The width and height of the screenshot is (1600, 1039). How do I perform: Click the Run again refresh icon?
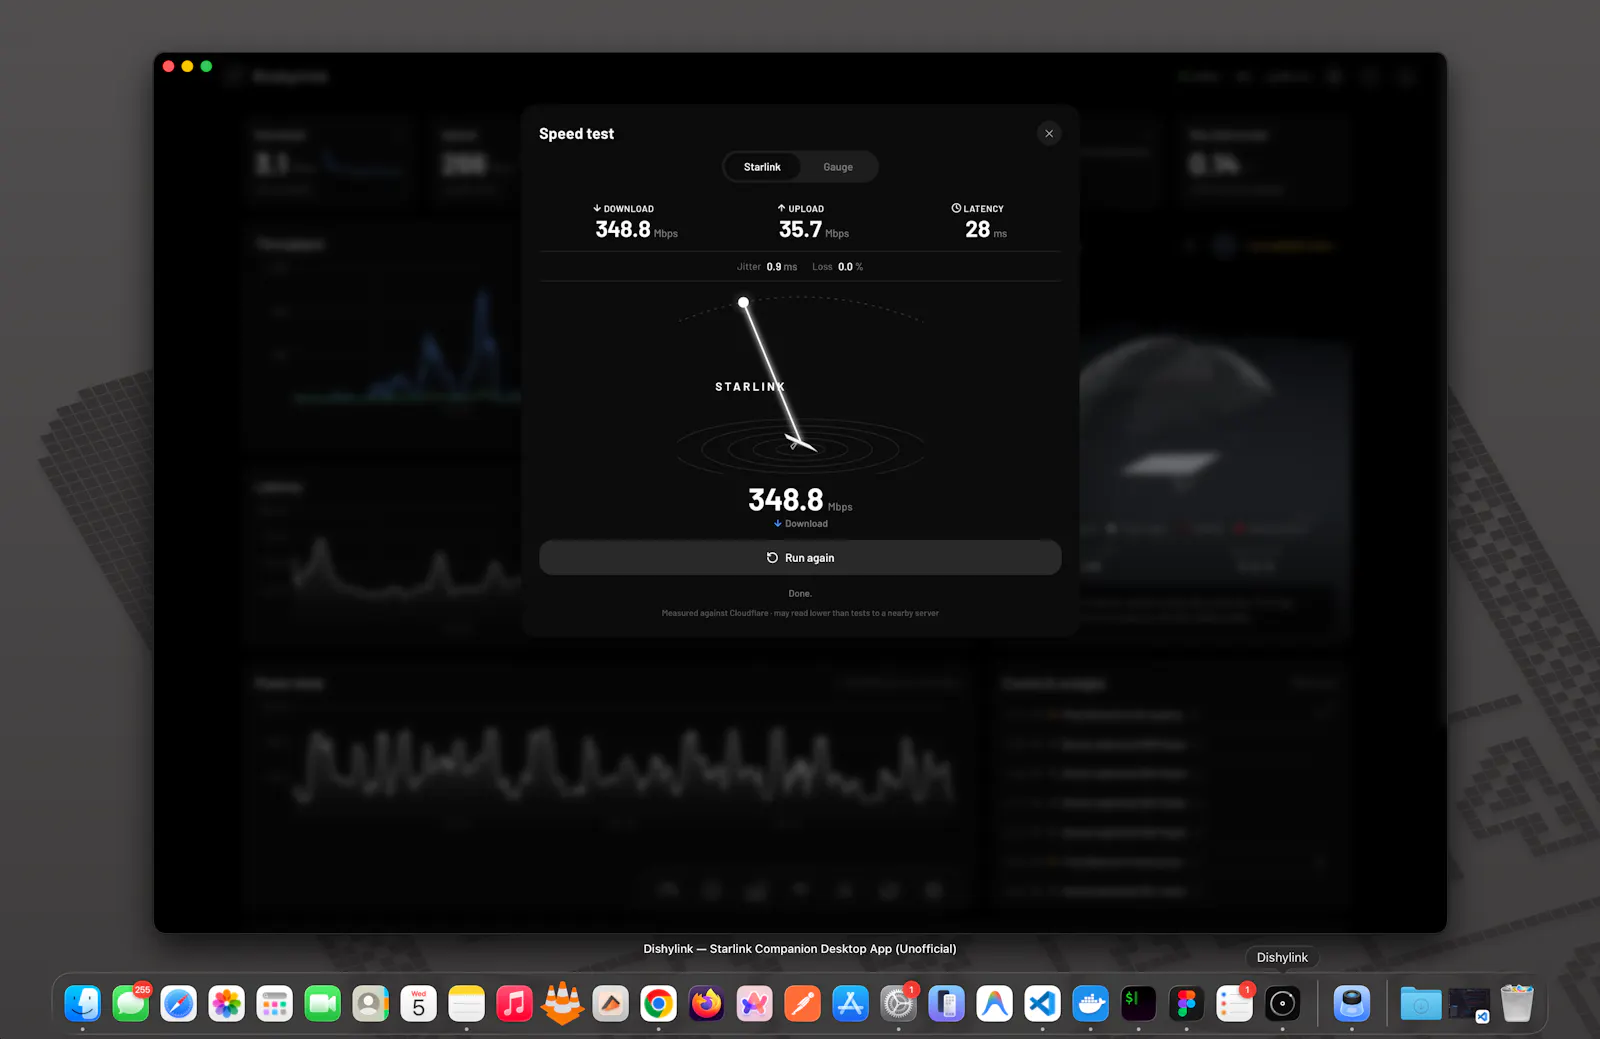[772, 558]
